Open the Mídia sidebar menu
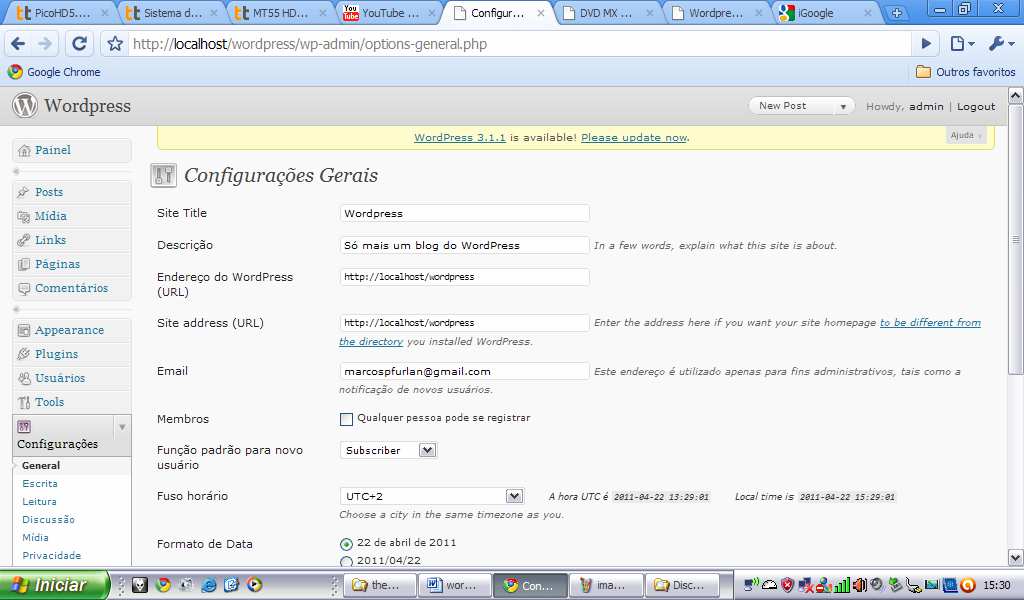1024x600 pixels. pos(51,216)
